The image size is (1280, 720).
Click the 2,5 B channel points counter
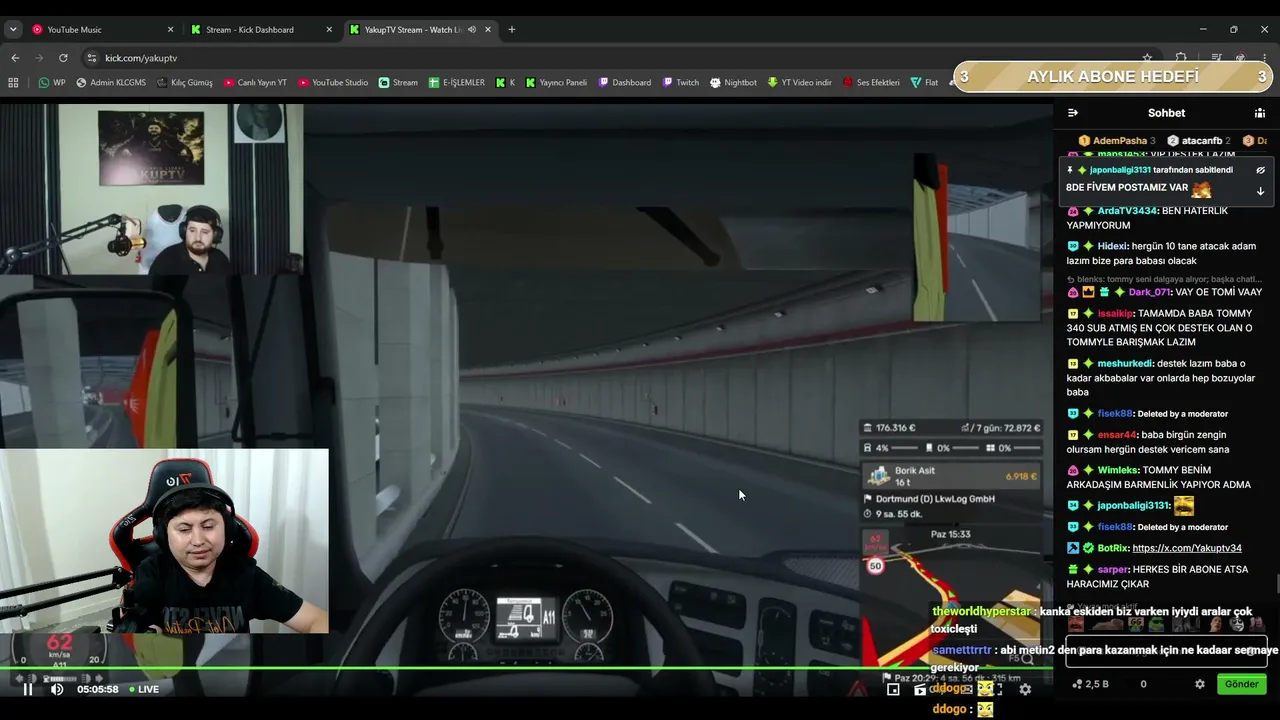click(x=1090, y=684)
